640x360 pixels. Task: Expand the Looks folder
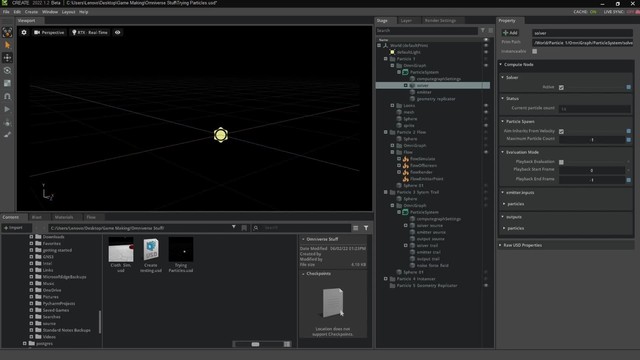(393, 105)
